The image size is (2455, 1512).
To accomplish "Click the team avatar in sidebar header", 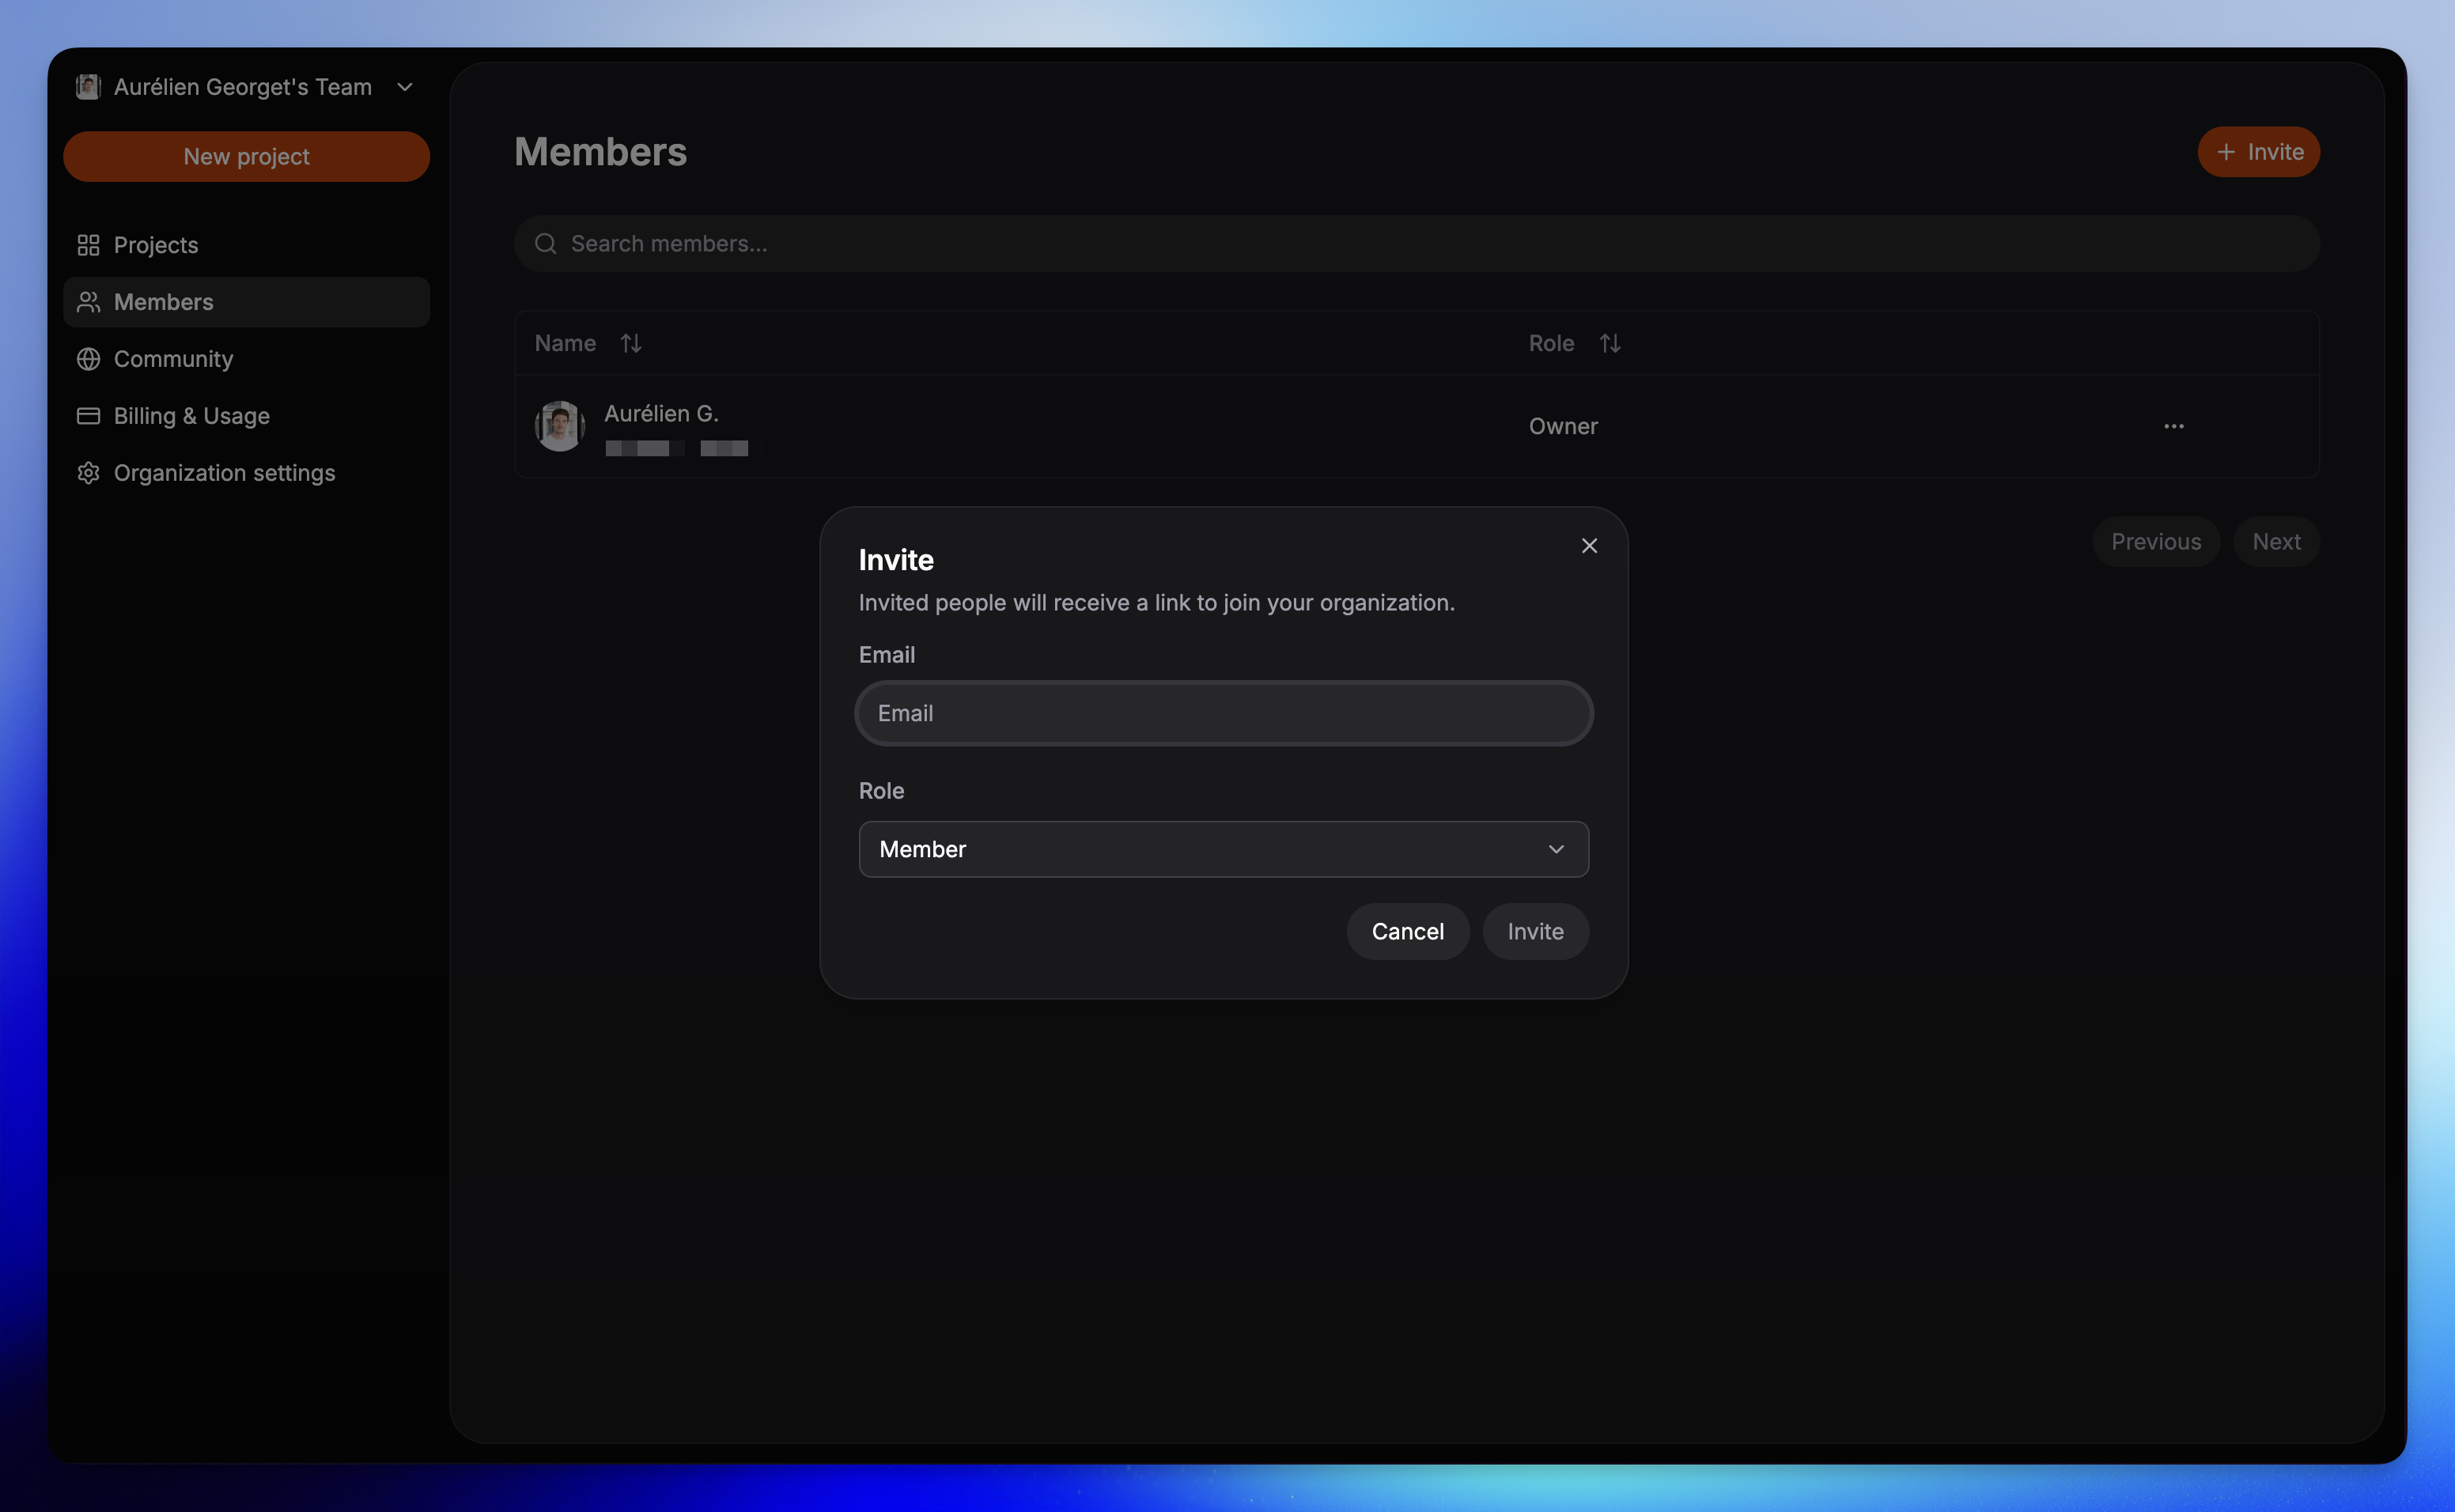I will point(88,87).
